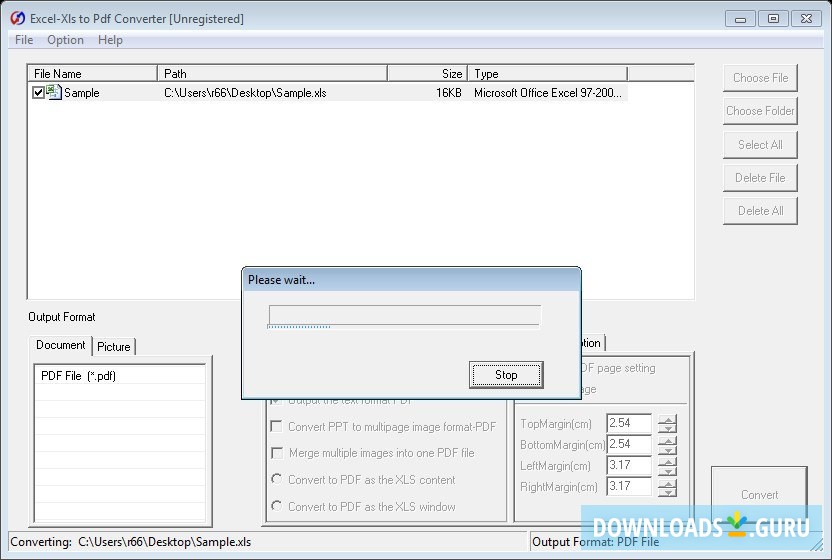Click the large Convert button
Screen dimensions: 832x560
click(x=759, y=495)
